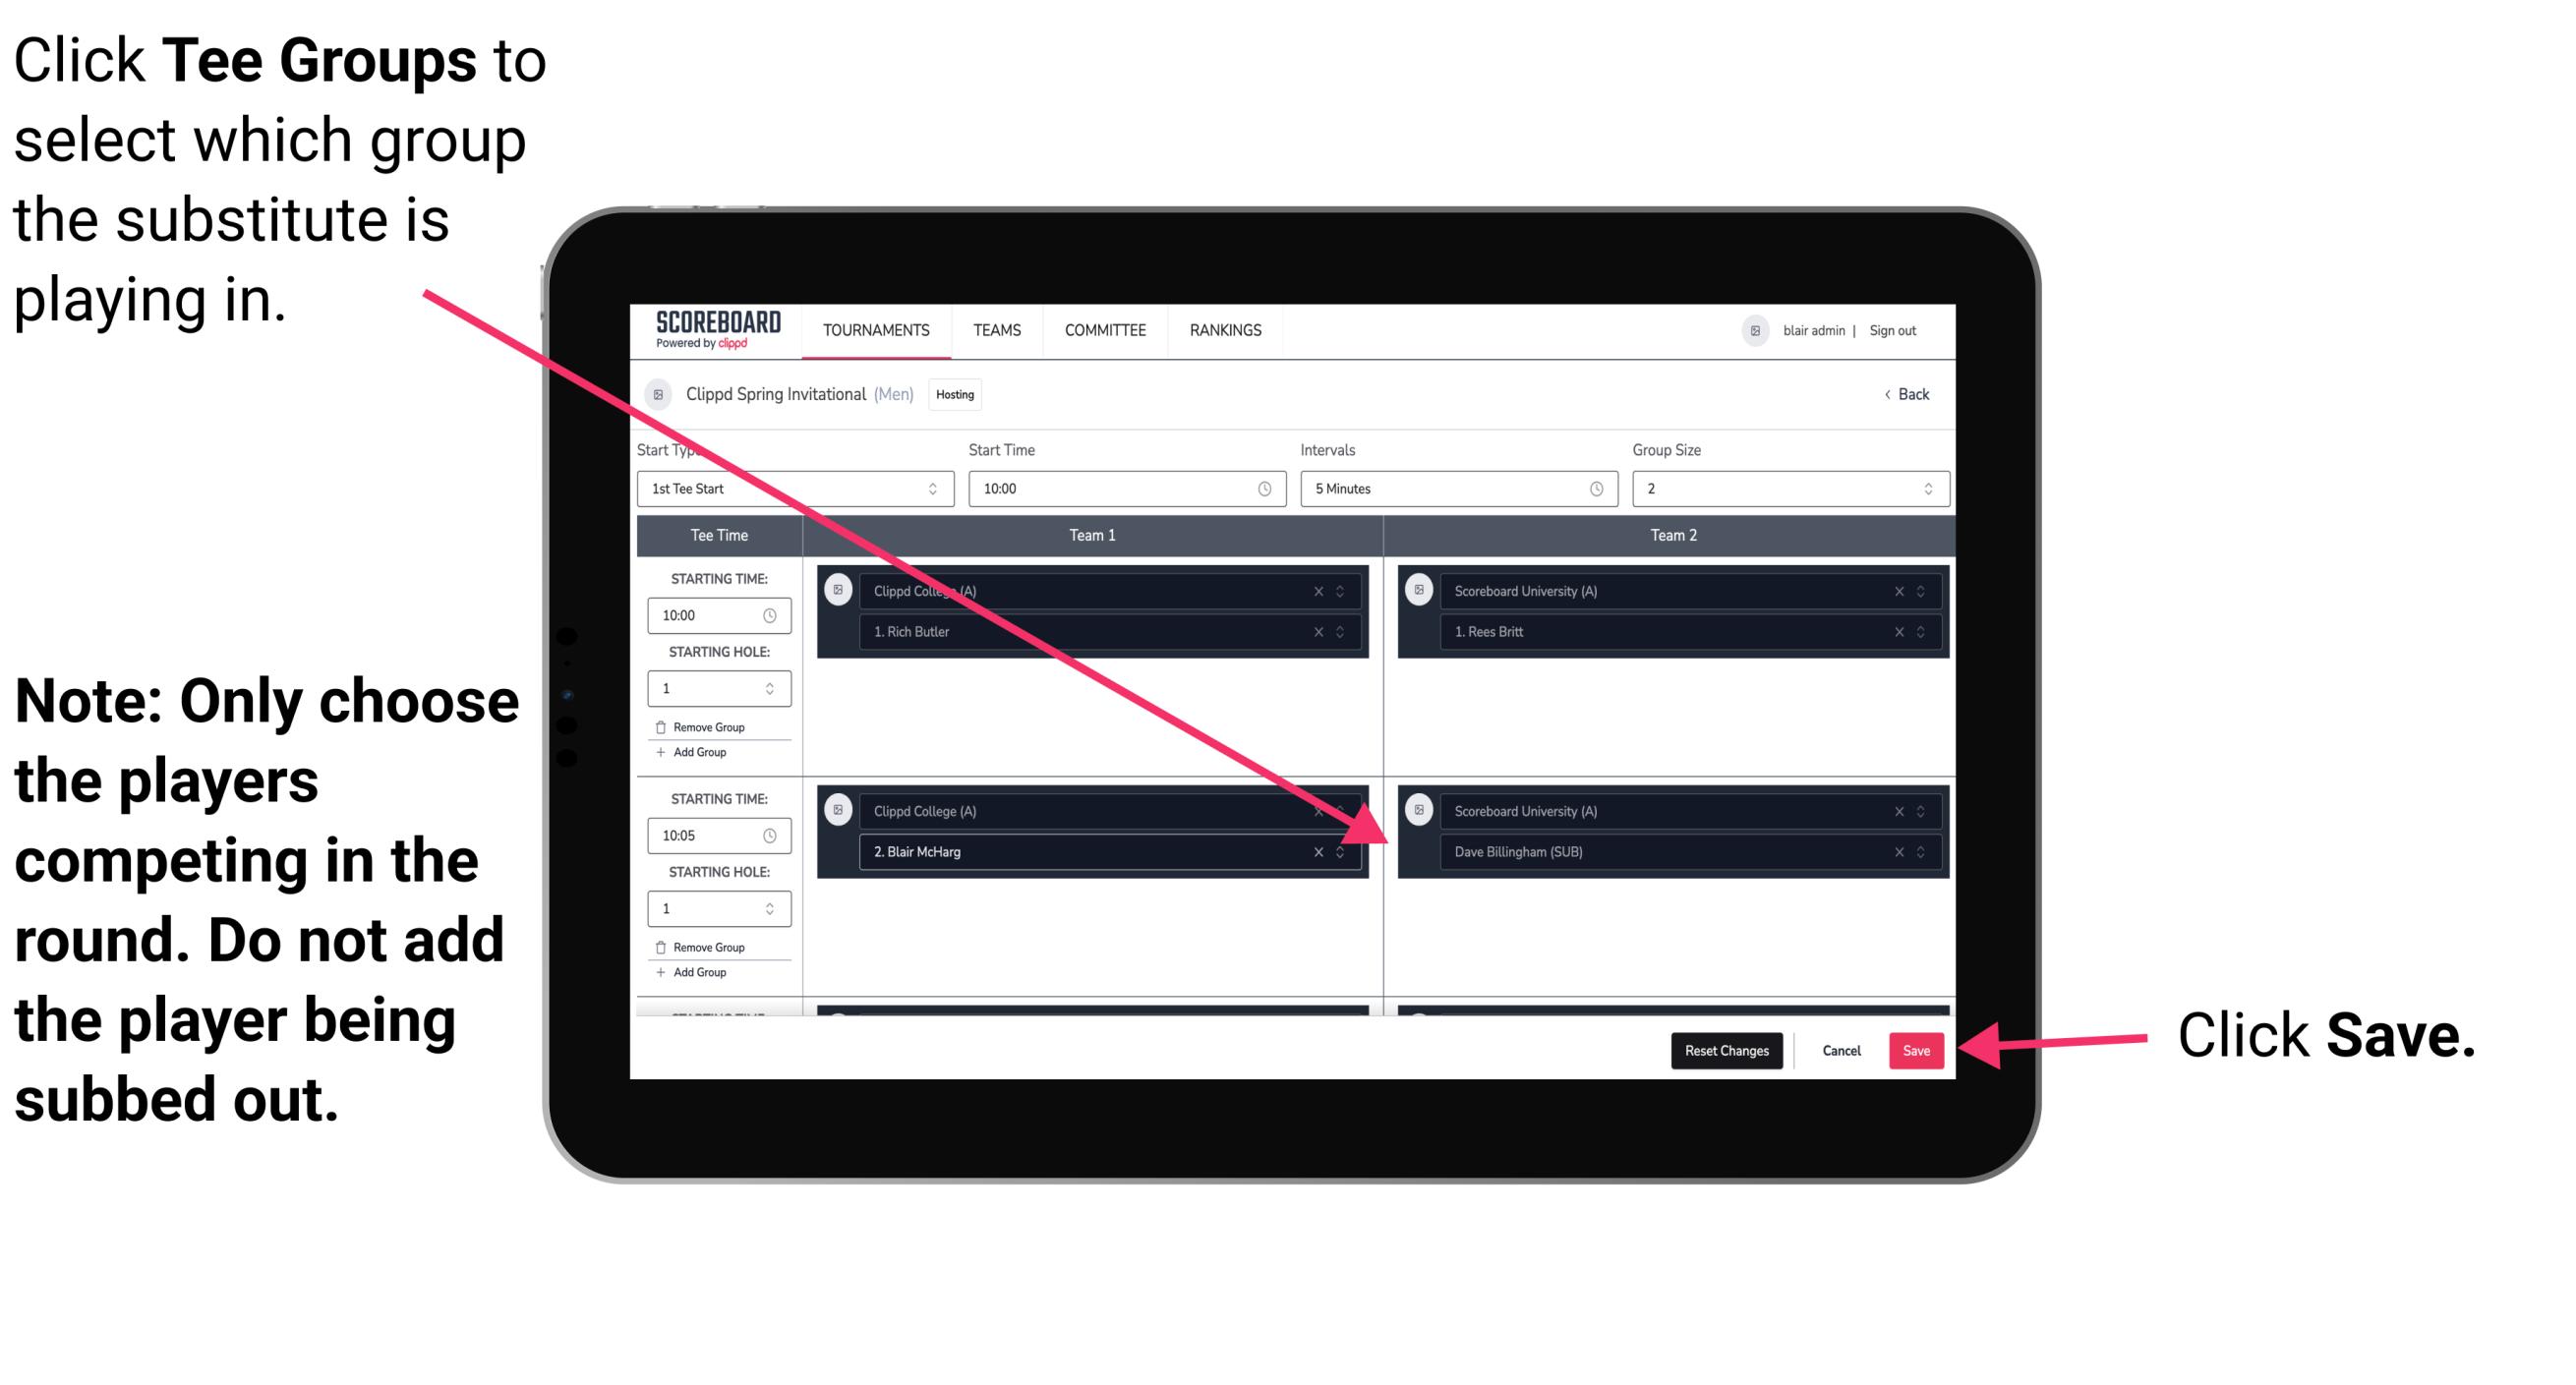
Task: Click the Reset Changes button
Action: 1723,1047
